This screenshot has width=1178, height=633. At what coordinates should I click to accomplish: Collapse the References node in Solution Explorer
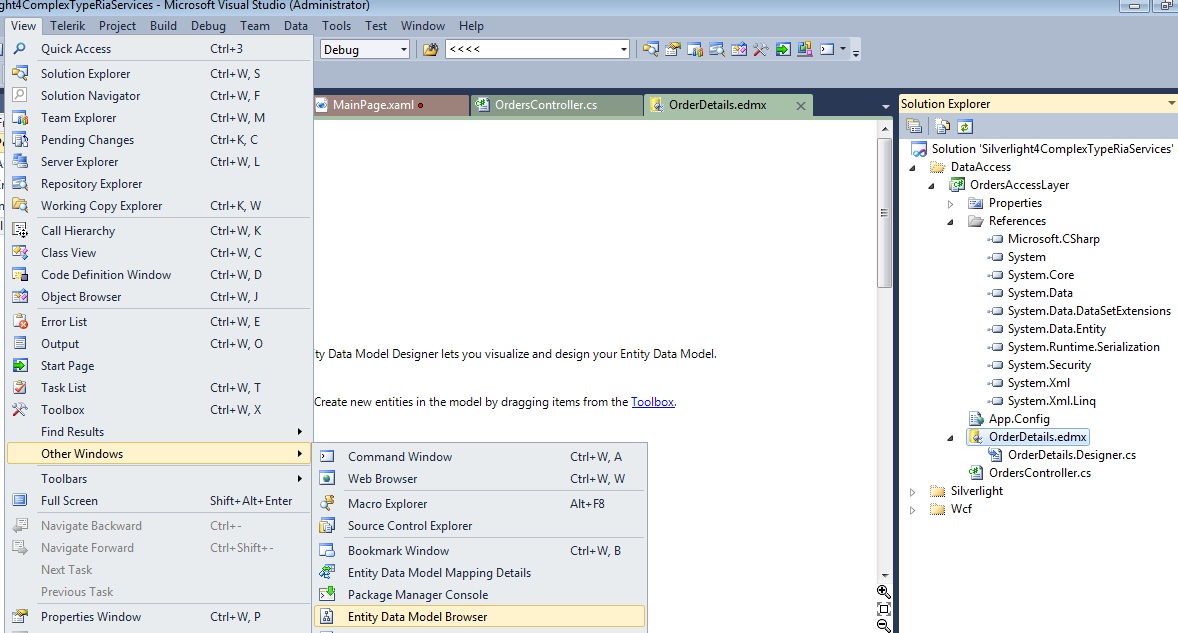[950, 222]
